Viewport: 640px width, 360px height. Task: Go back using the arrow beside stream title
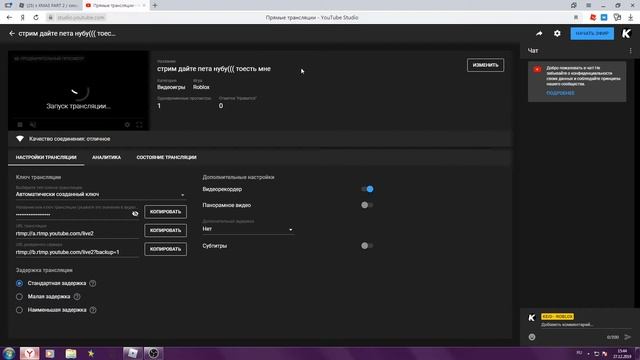[12, 33]
